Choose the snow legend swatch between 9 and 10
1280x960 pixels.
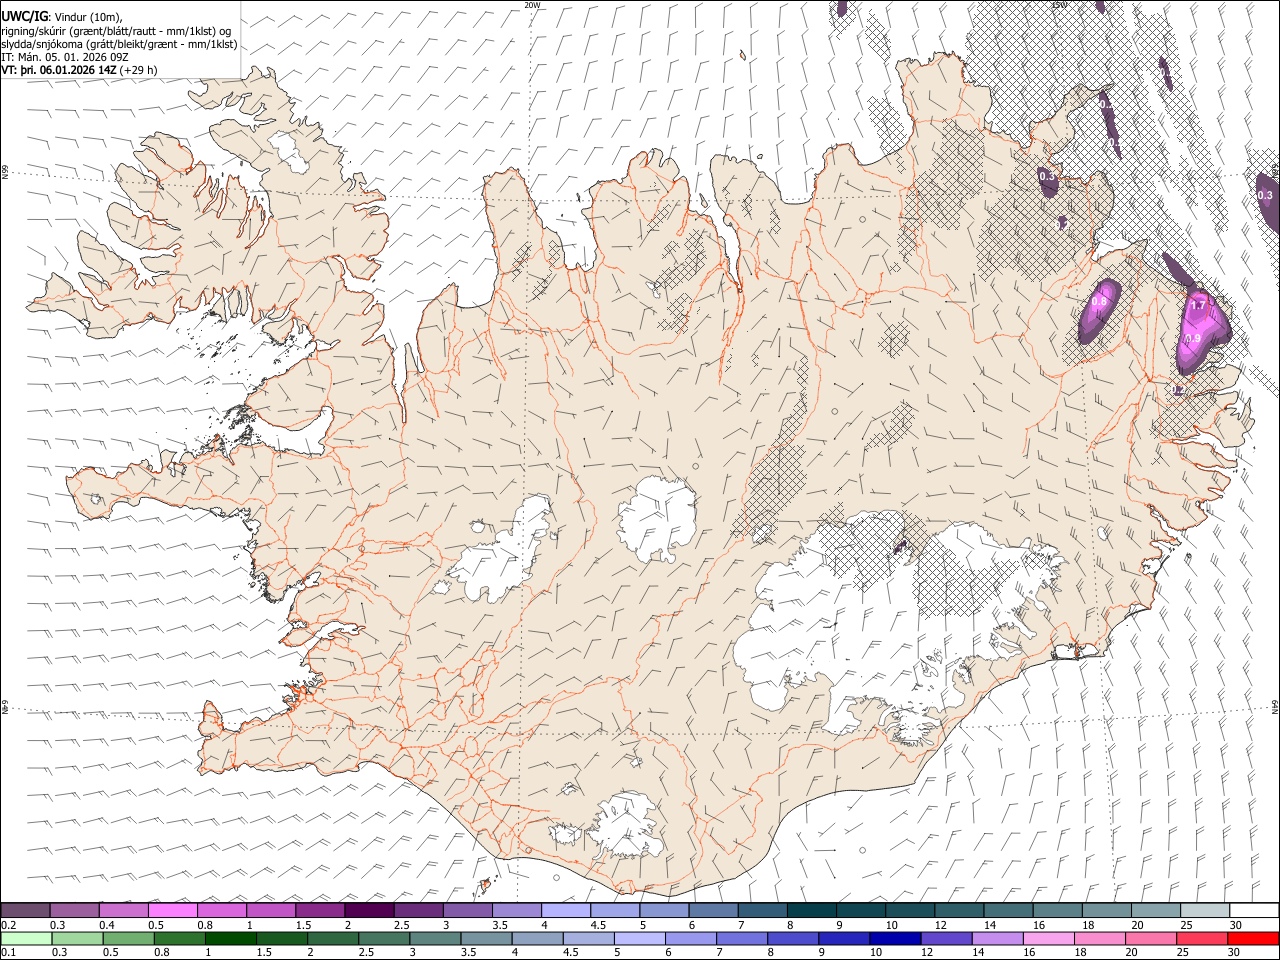861,910
